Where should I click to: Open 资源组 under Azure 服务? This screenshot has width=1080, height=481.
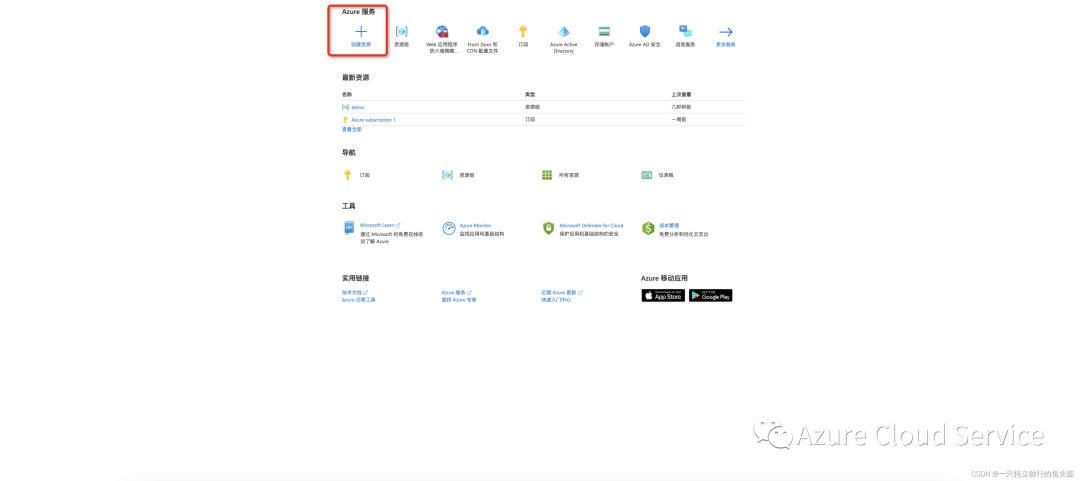point(401,36)
